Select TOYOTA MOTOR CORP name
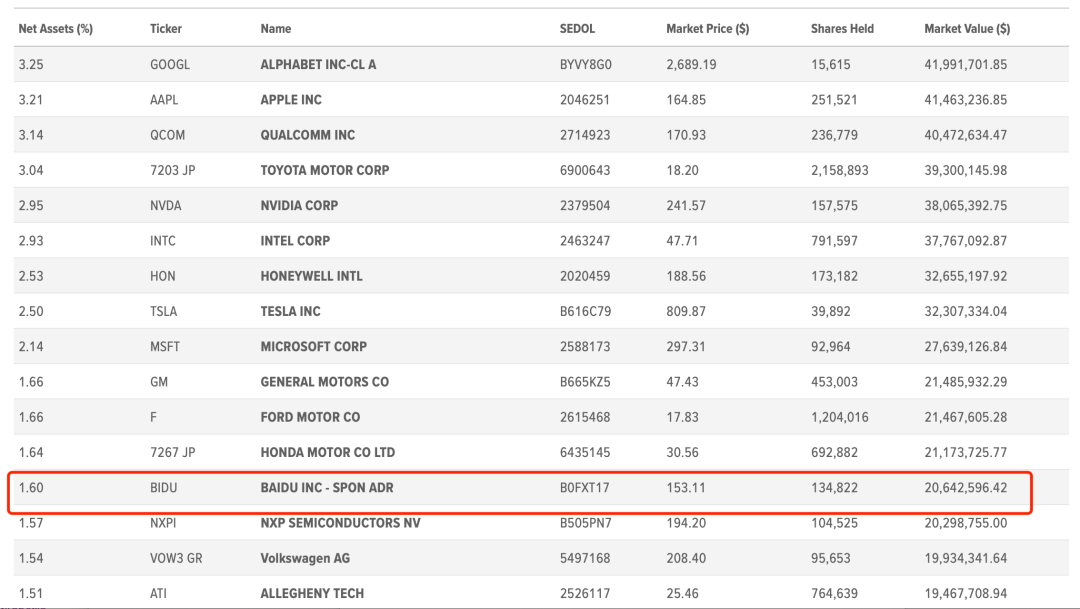1080x609 pixels. (325, 170)
